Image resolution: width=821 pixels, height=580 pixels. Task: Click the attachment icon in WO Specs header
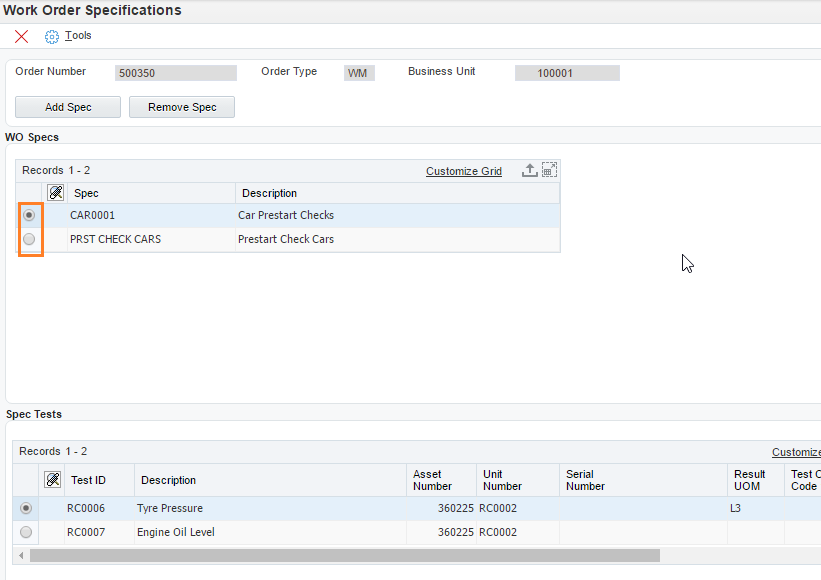(56, 193)
